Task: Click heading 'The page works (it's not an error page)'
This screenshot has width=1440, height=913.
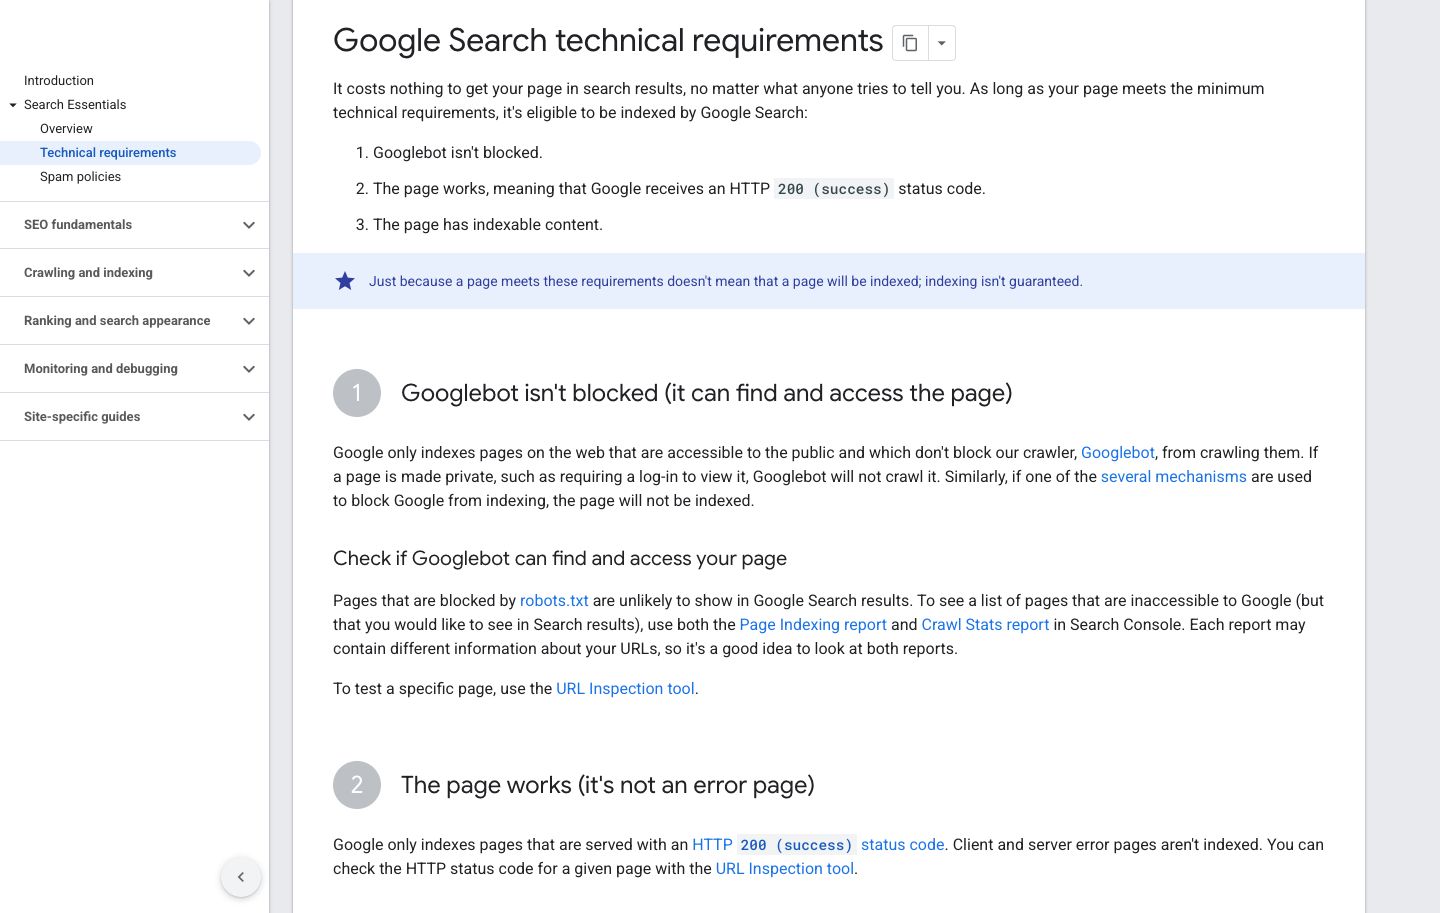Action: point(607,785)
